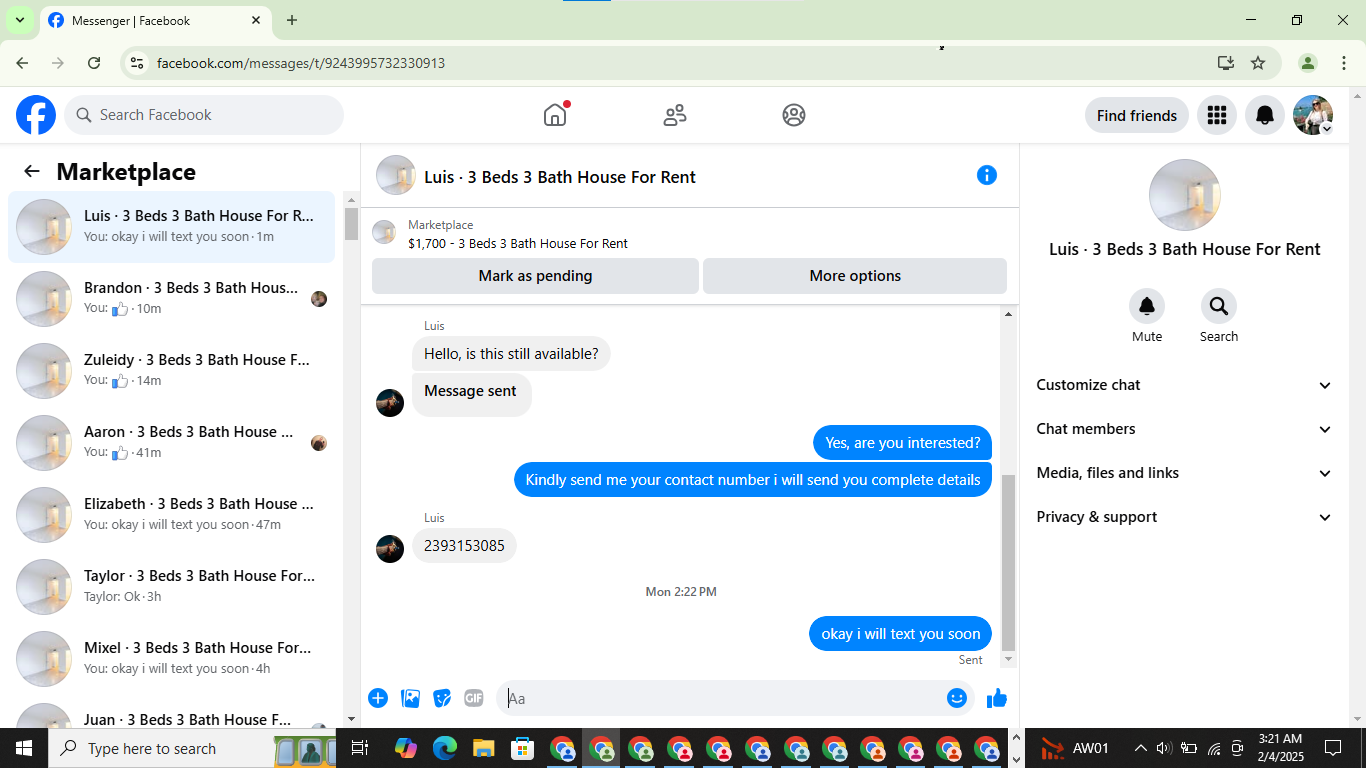The width and height of the screenshot is (1366, 768).
Task: Click the More options button
Action: click(855, 276)
